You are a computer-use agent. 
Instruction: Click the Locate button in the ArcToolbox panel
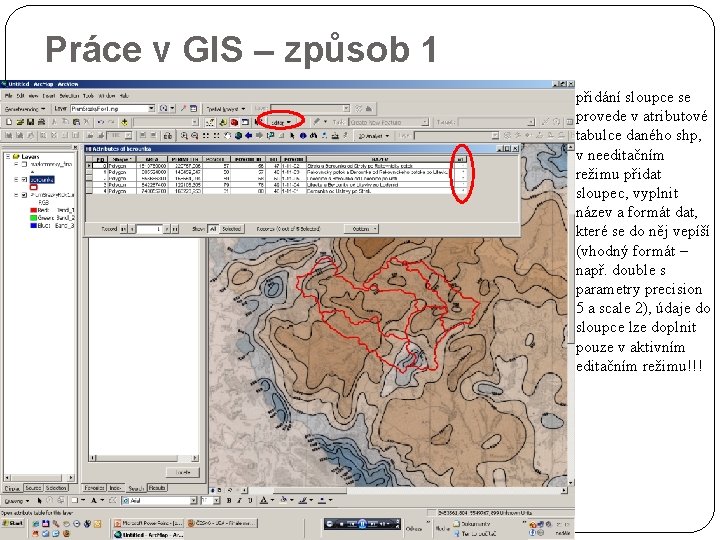point(183,472)
